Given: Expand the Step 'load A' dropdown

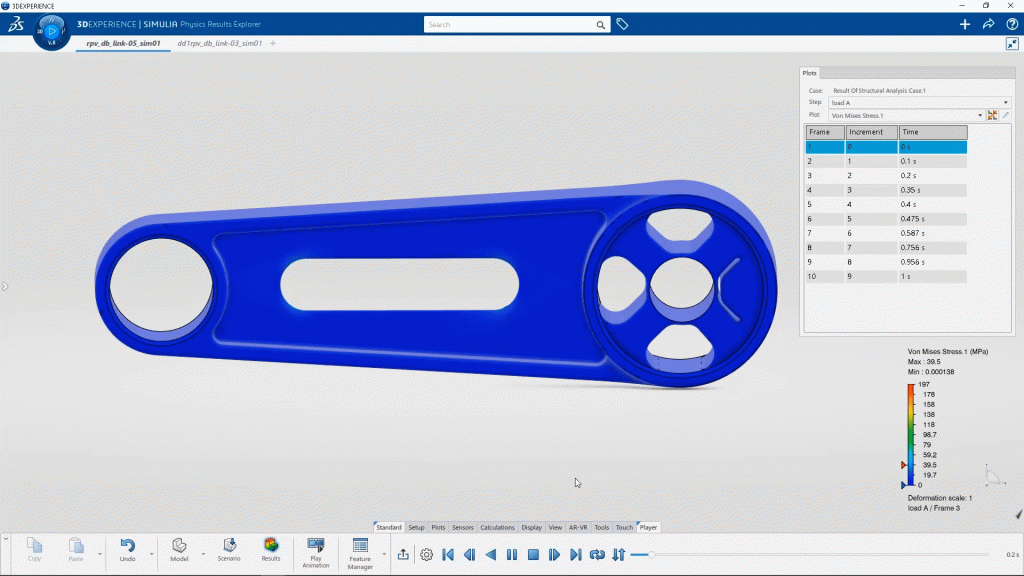Looking at the screenshot, I should pyautogui.click(x=1005, y=103).
